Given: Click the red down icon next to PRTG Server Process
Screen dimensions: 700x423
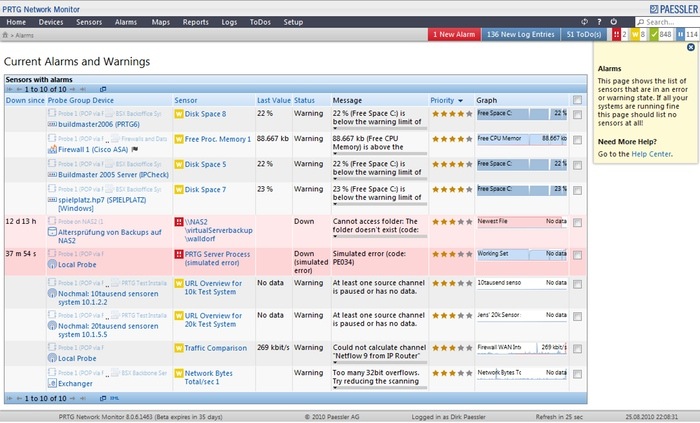Looking at the screenshot, I should pyautogui.click(x=179, y=254).
